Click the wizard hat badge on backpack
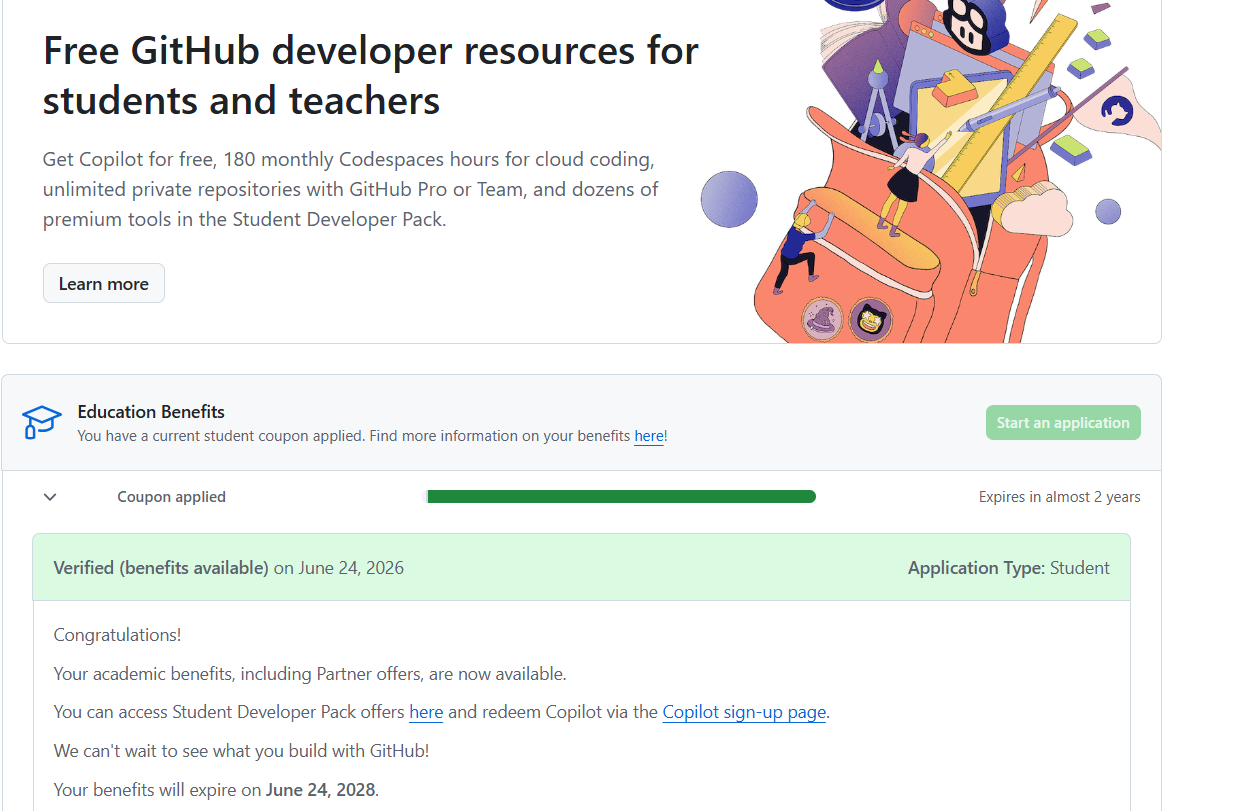 point(823,320)
